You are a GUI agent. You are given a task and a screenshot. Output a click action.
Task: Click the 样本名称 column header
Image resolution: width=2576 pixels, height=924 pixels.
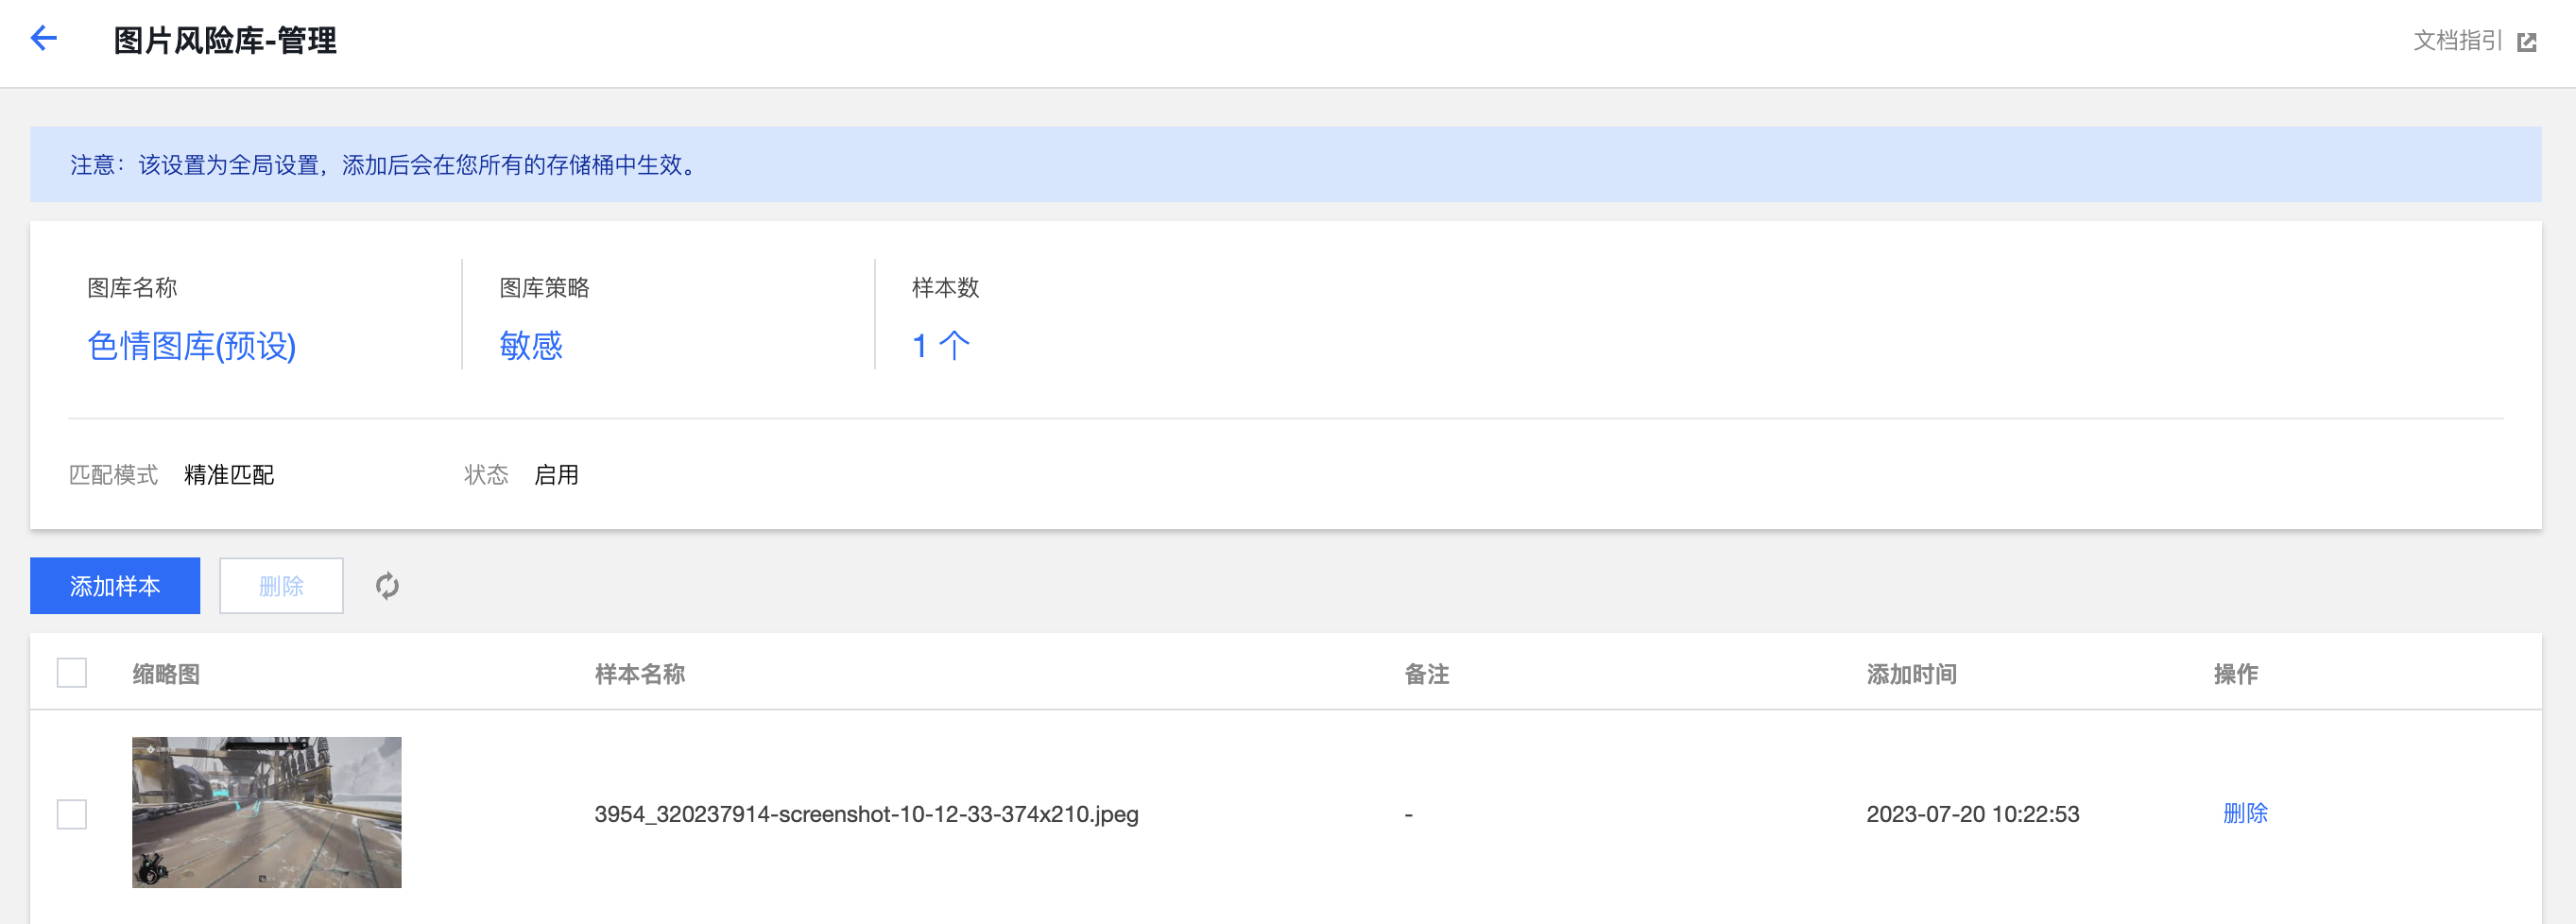[x=640, y=674]
